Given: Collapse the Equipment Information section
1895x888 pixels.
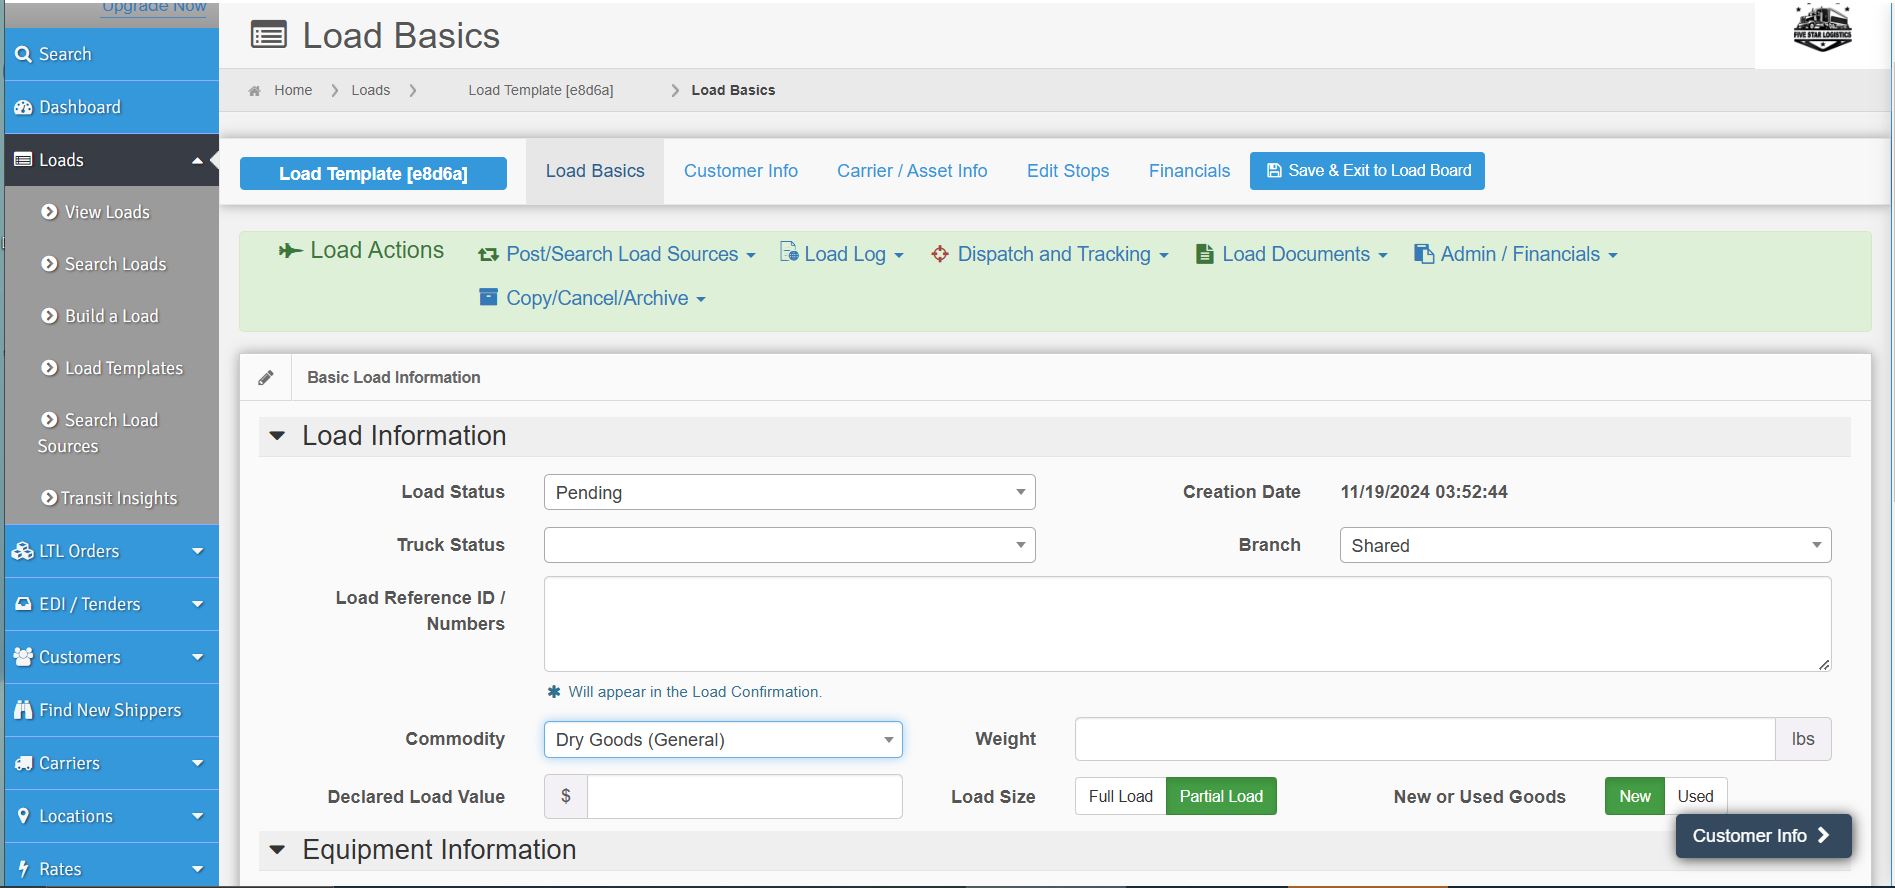Looking at the screenshot, I should pyautogui.click(x=277, y=850).
